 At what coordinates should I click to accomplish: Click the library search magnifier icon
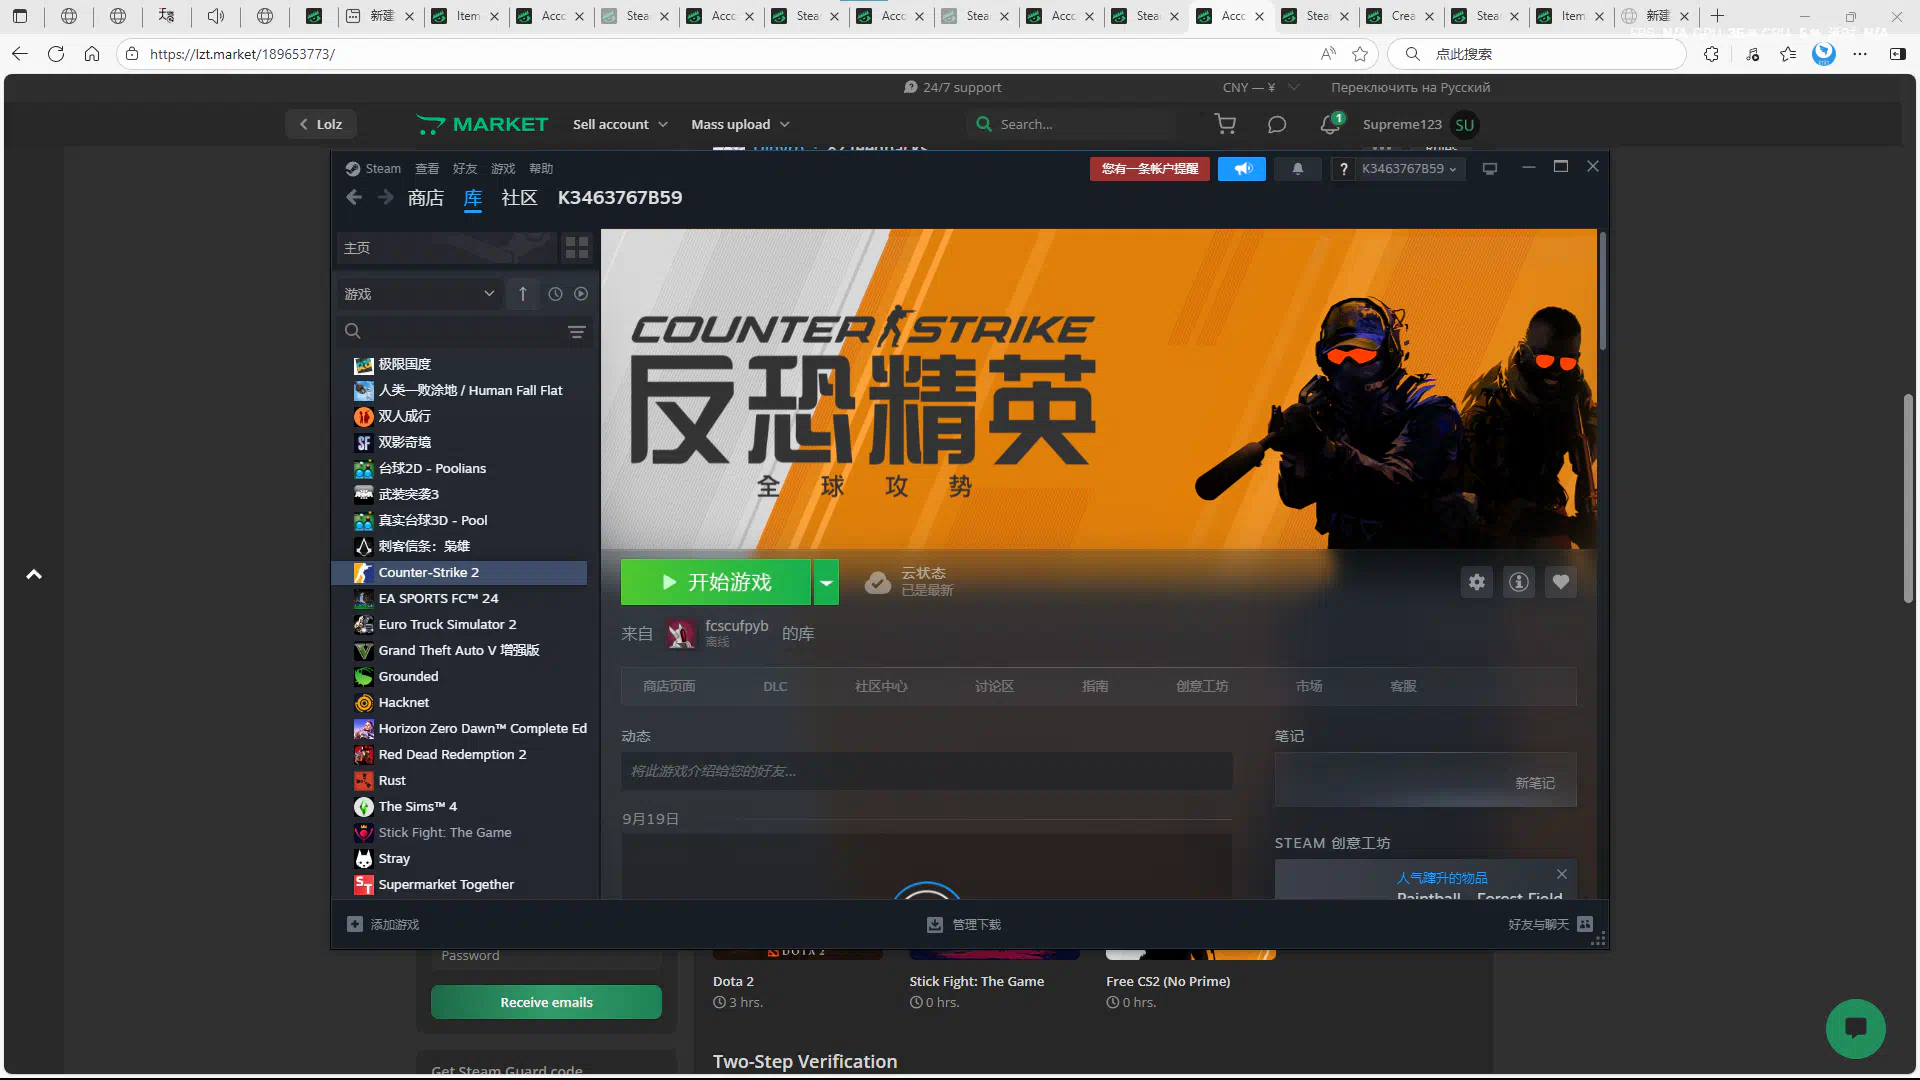tap(352, 331)
